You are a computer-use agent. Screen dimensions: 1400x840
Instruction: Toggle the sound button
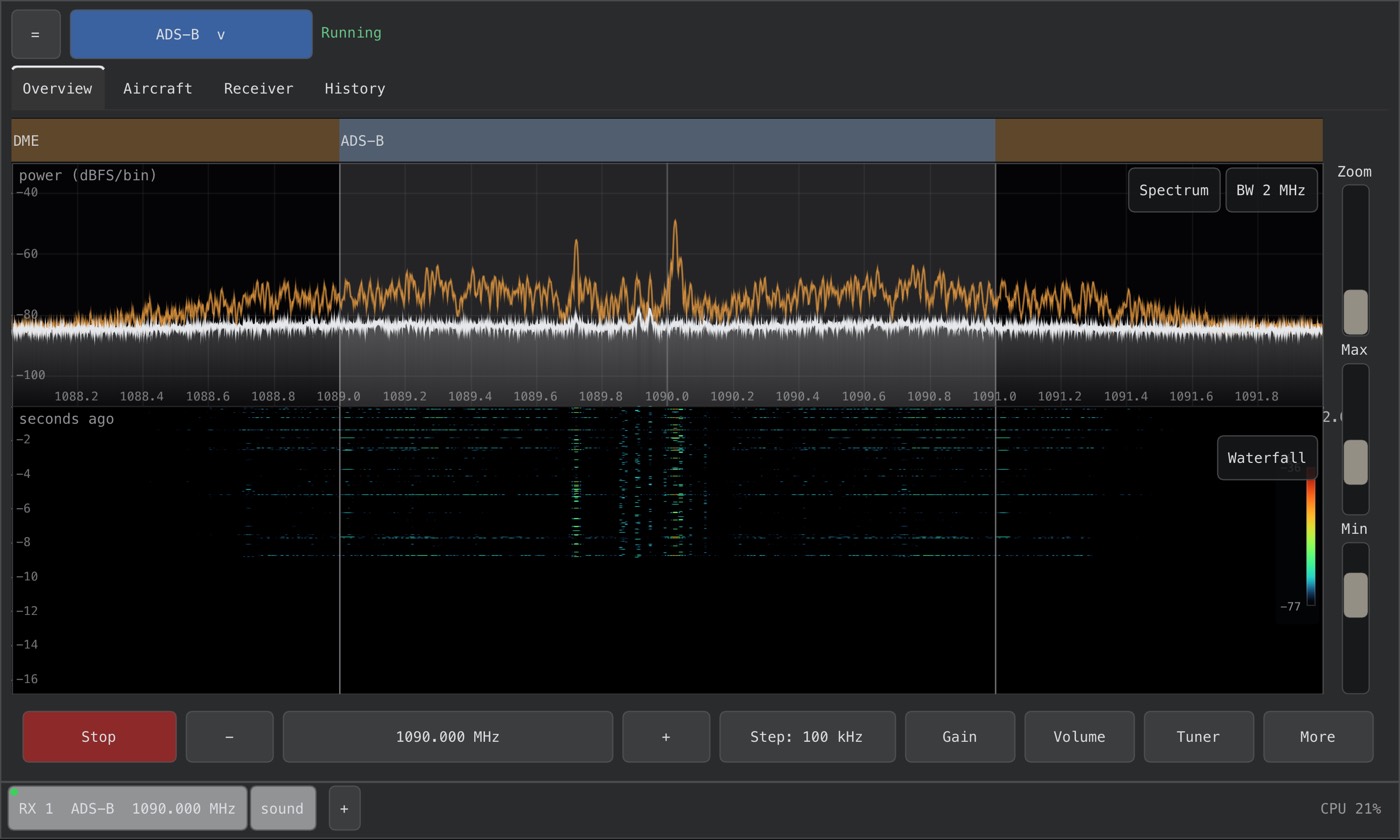point(282,808)
